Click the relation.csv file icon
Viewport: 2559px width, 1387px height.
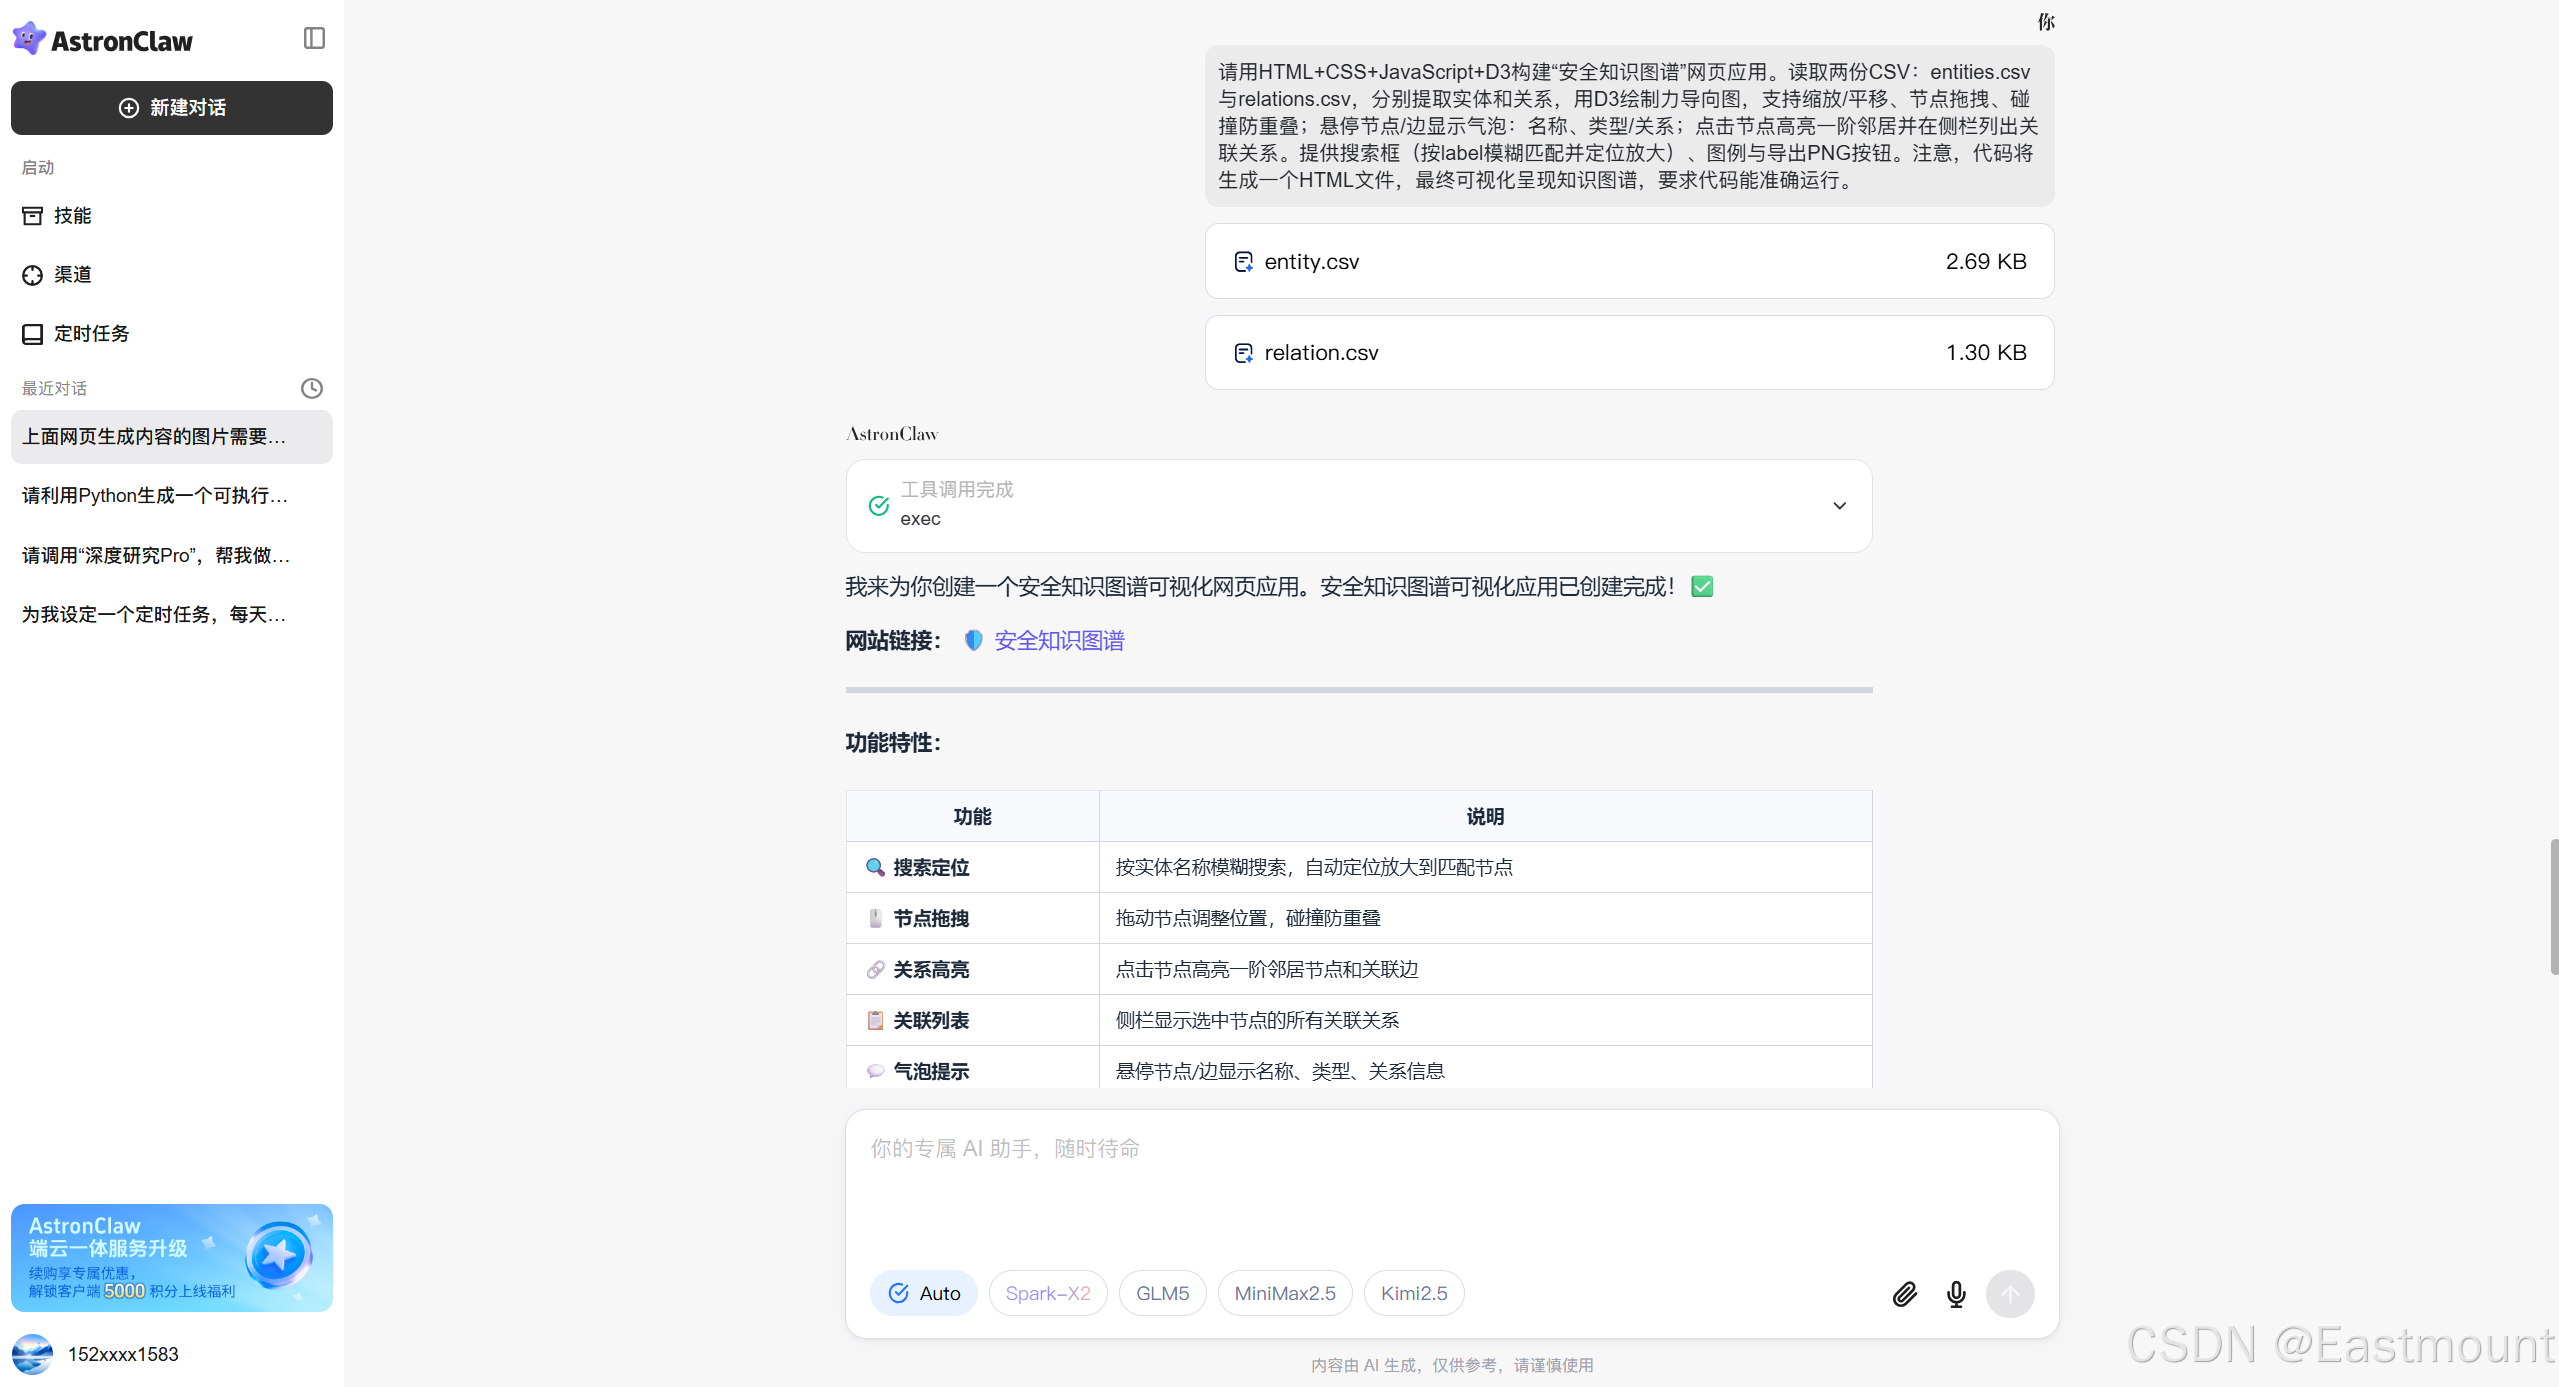click(1243, 353)
